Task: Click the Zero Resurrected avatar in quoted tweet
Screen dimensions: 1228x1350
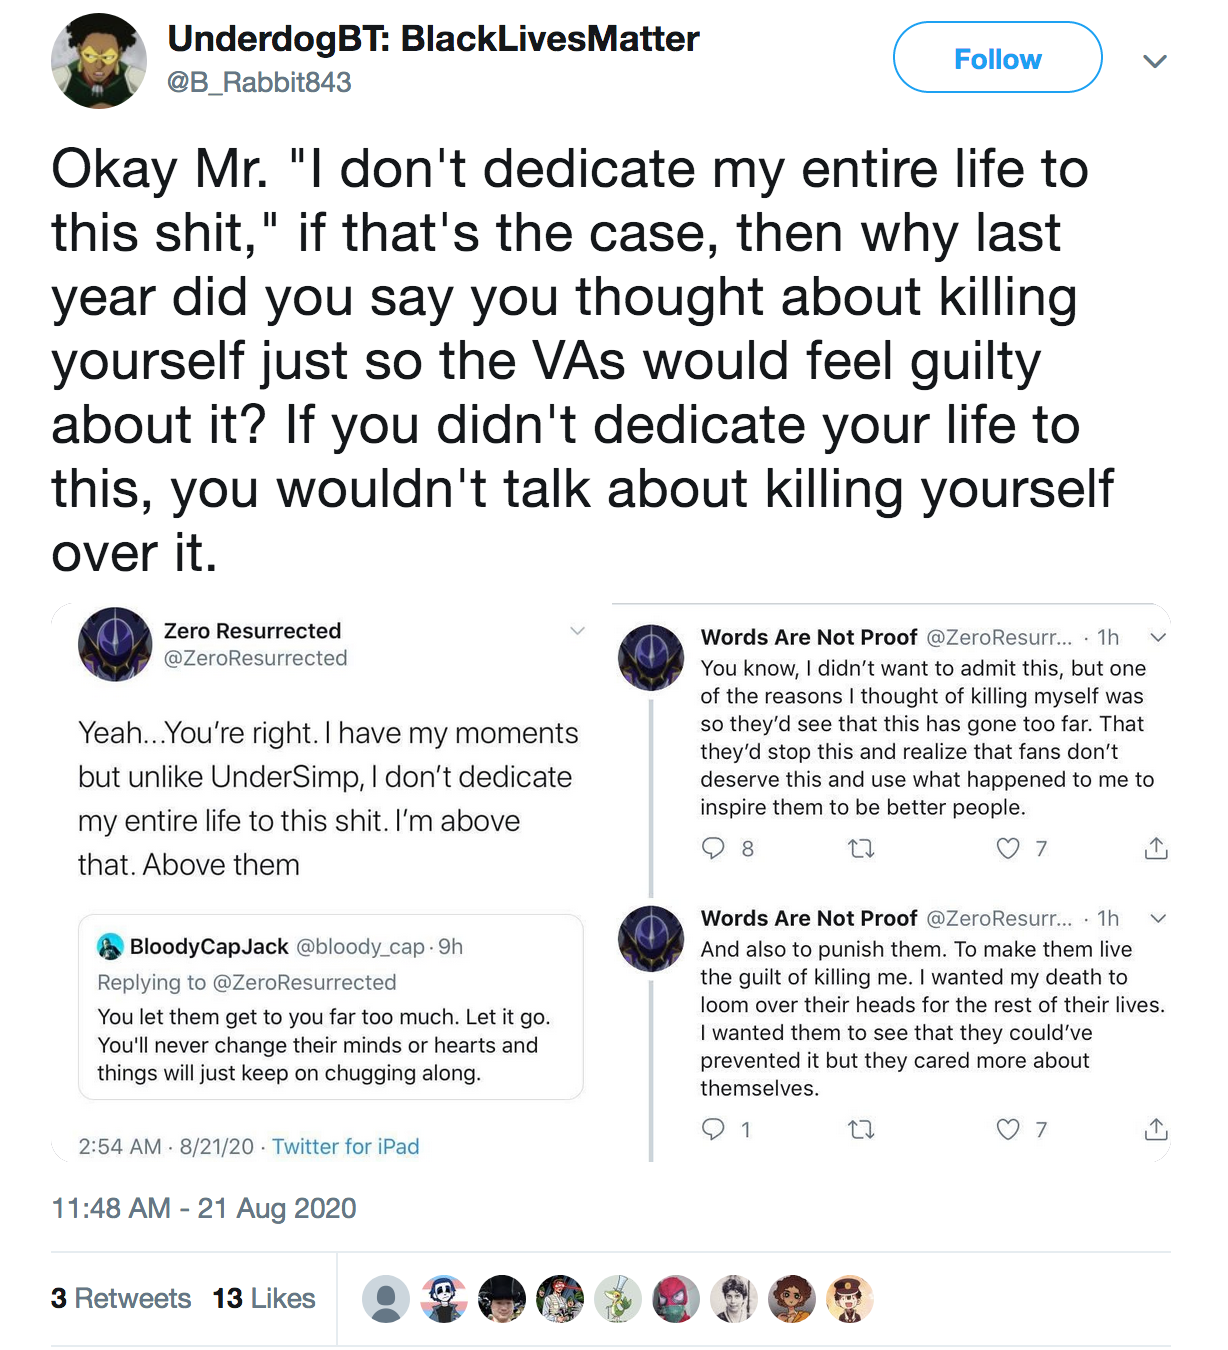Action: [x=115, y=644]
